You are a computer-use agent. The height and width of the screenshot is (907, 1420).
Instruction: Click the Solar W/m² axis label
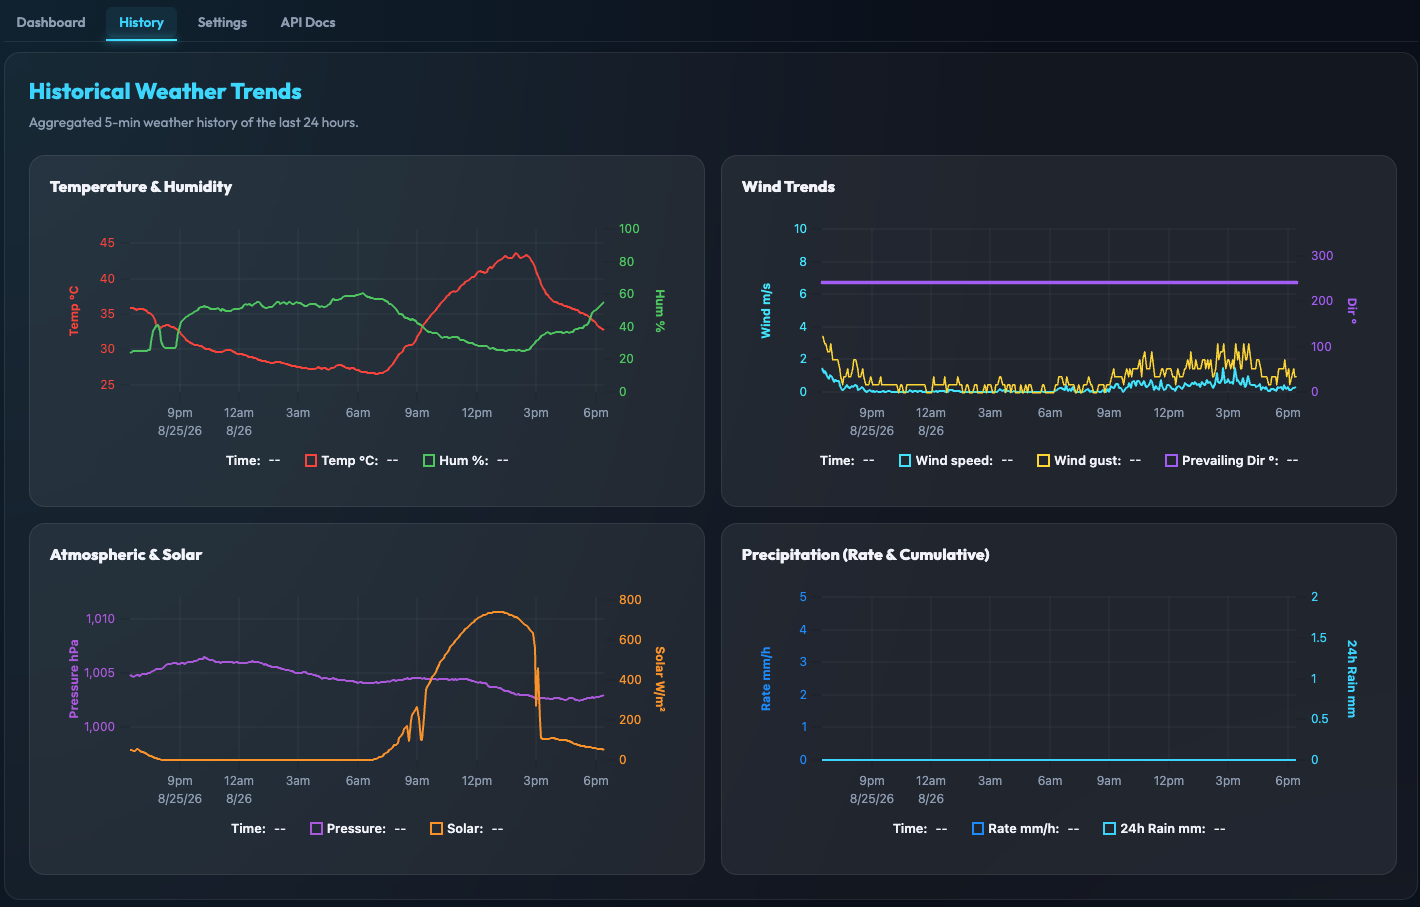click(x=659, y=679)
